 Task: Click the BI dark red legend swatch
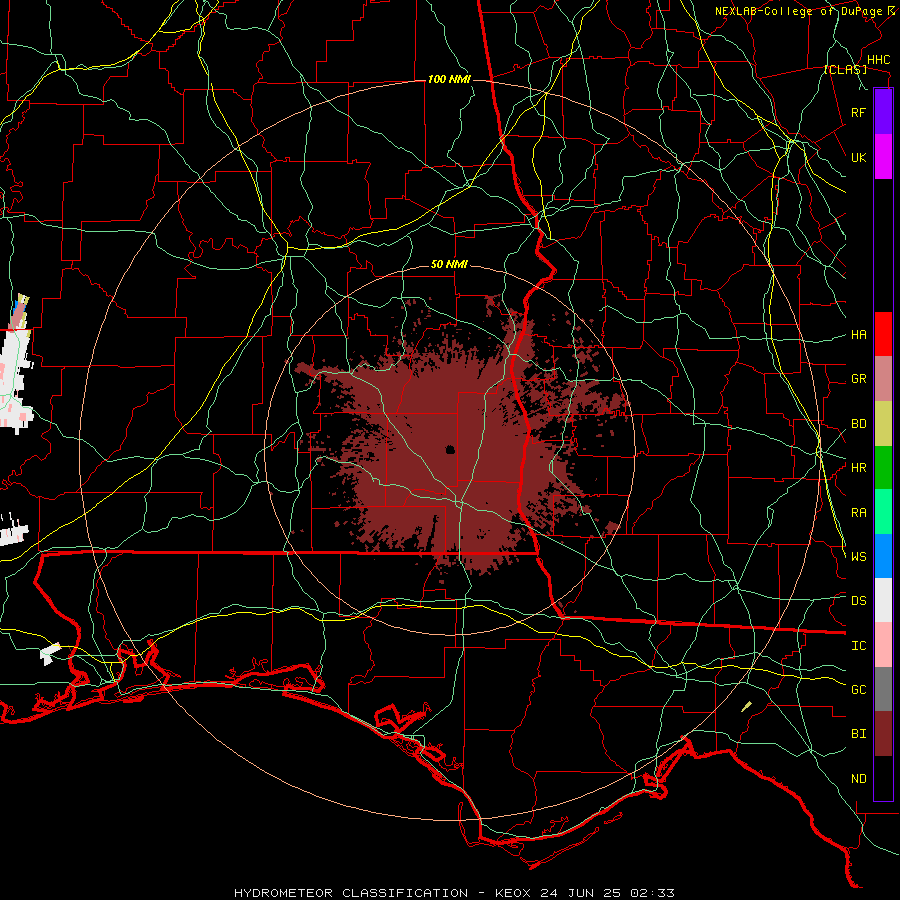click(883, 734)
